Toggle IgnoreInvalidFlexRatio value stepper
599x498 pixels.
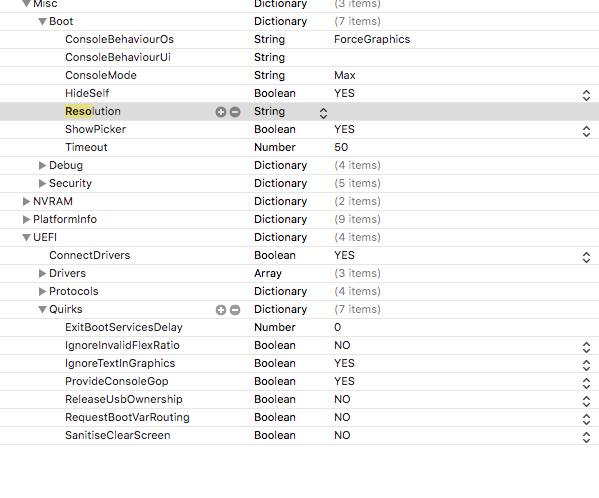pos(586,347)
